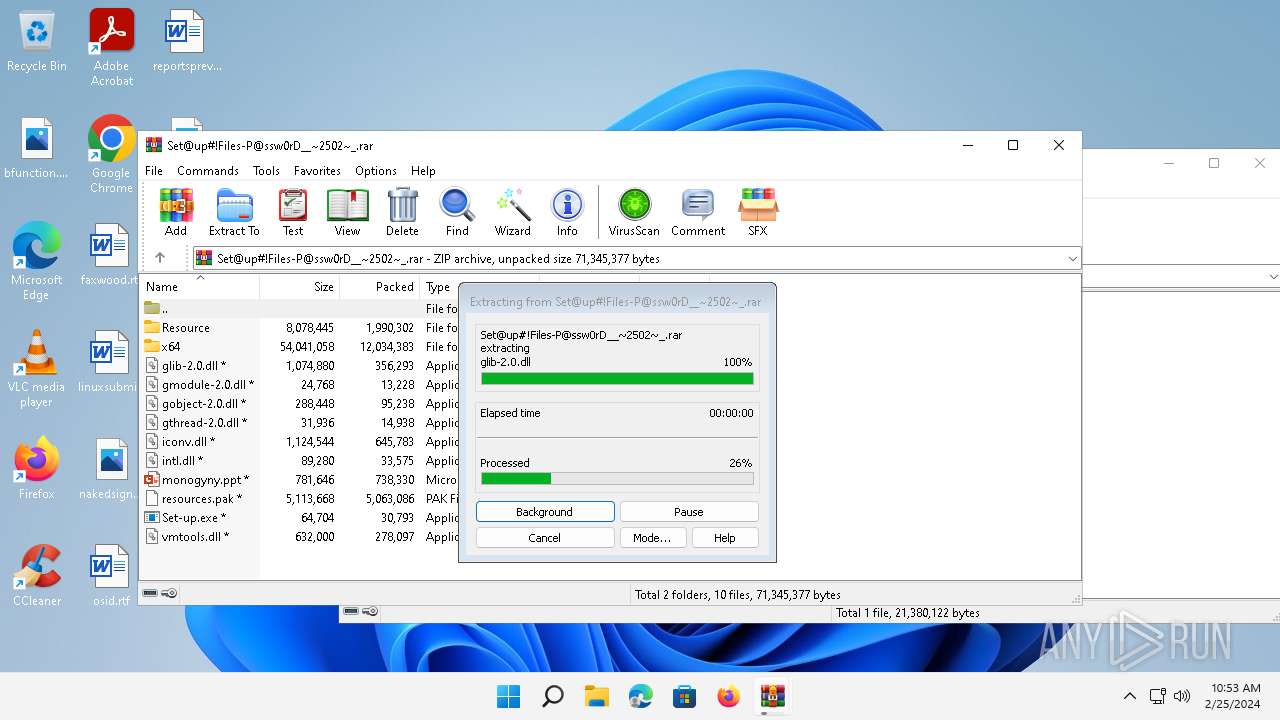Select the intl.dll file row
The width and height of the screenshot is (1280, 720).
click(299, 460)
